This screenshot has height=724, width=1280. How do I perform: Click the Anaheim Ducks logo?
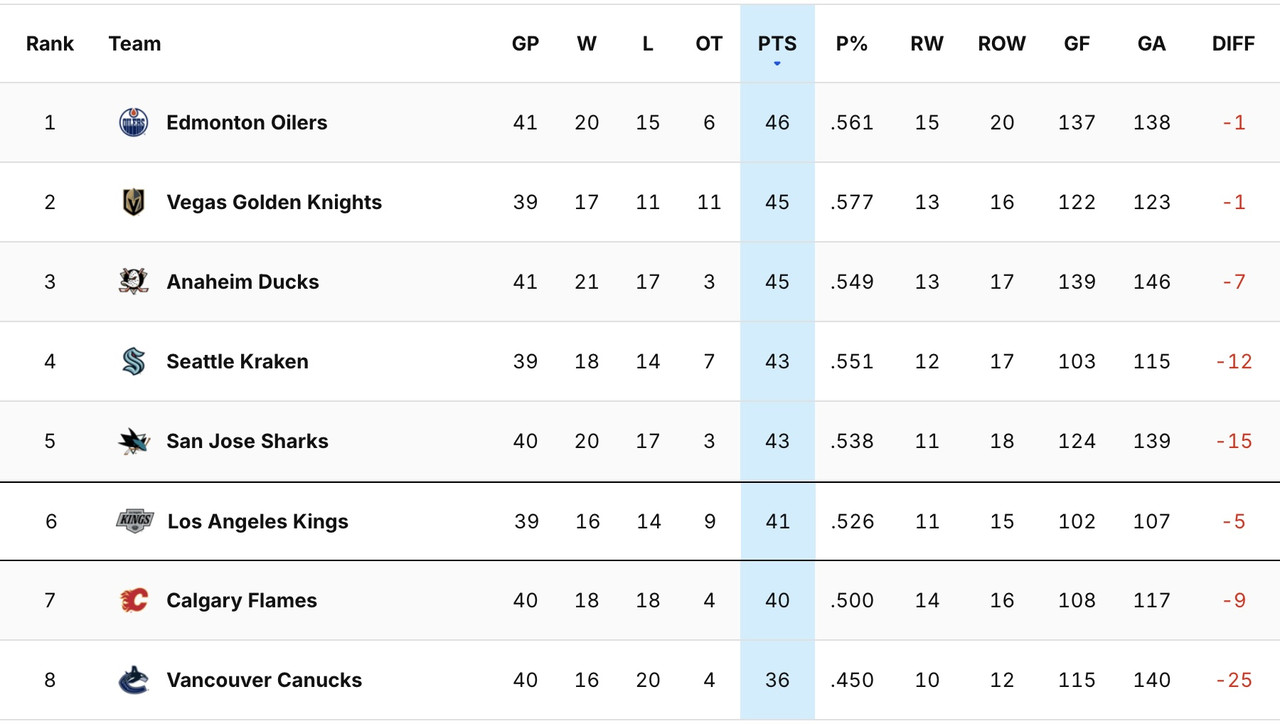click(x=133, y=281)
